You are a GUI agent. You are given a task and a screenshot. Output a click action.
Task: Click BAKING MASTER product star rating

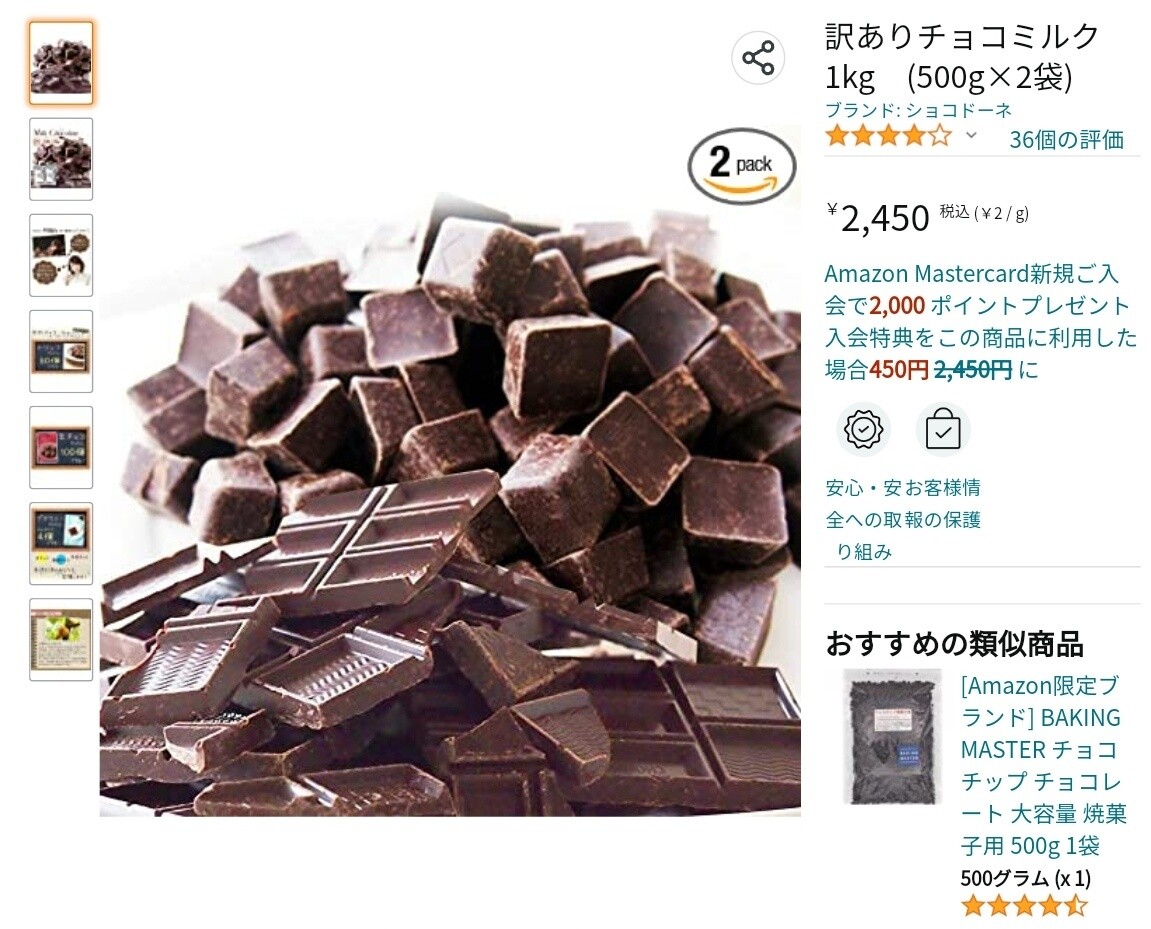click(x=1024, y=906)
